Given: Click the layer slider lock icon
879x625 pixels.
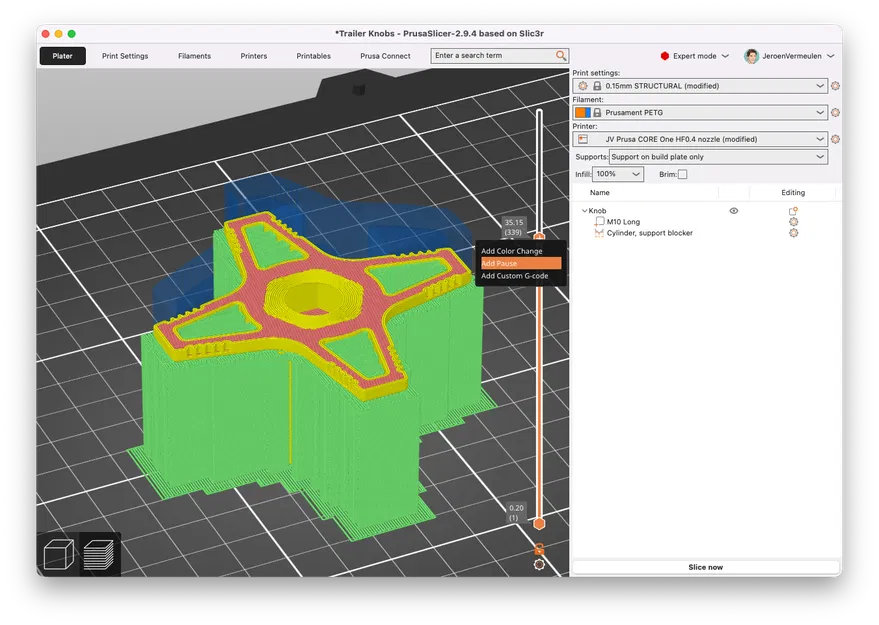Looking at the screenshot, I should (539, 549).
